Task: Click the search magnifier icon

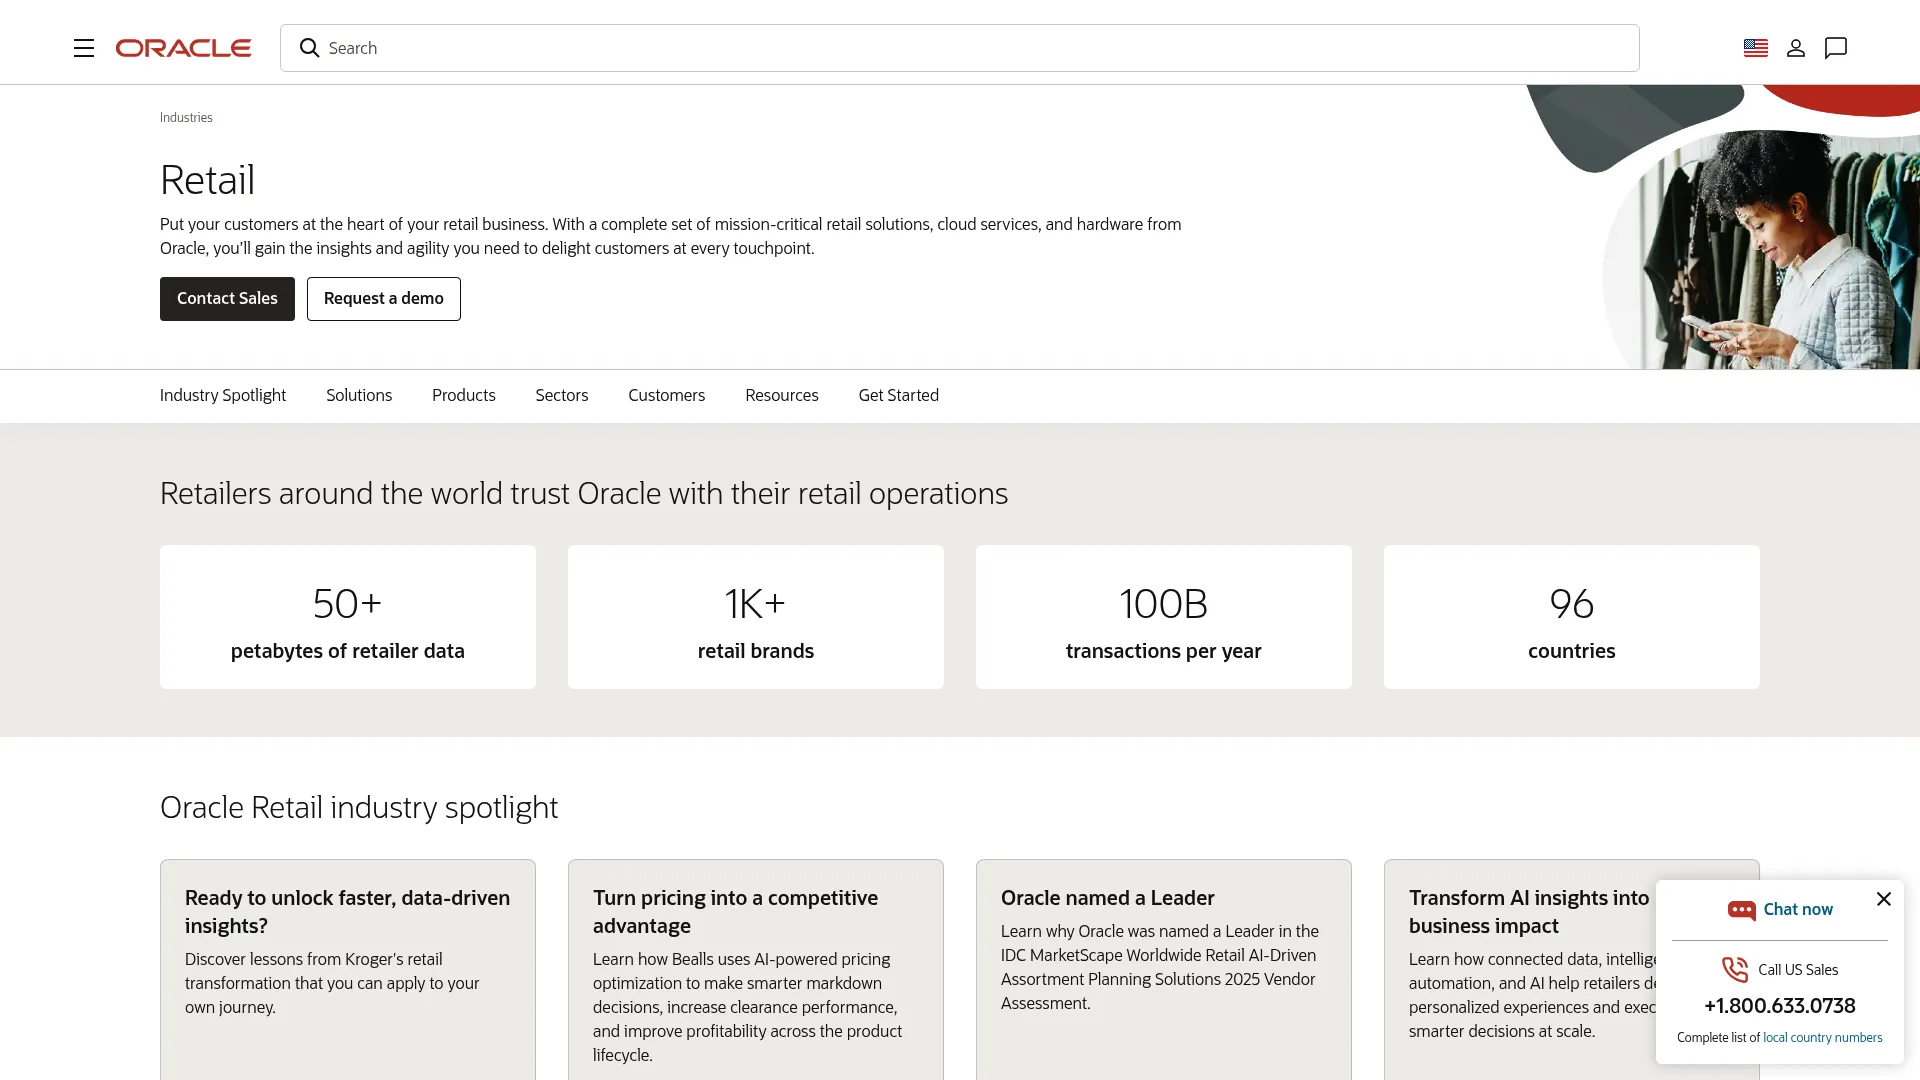Action: 310,48
